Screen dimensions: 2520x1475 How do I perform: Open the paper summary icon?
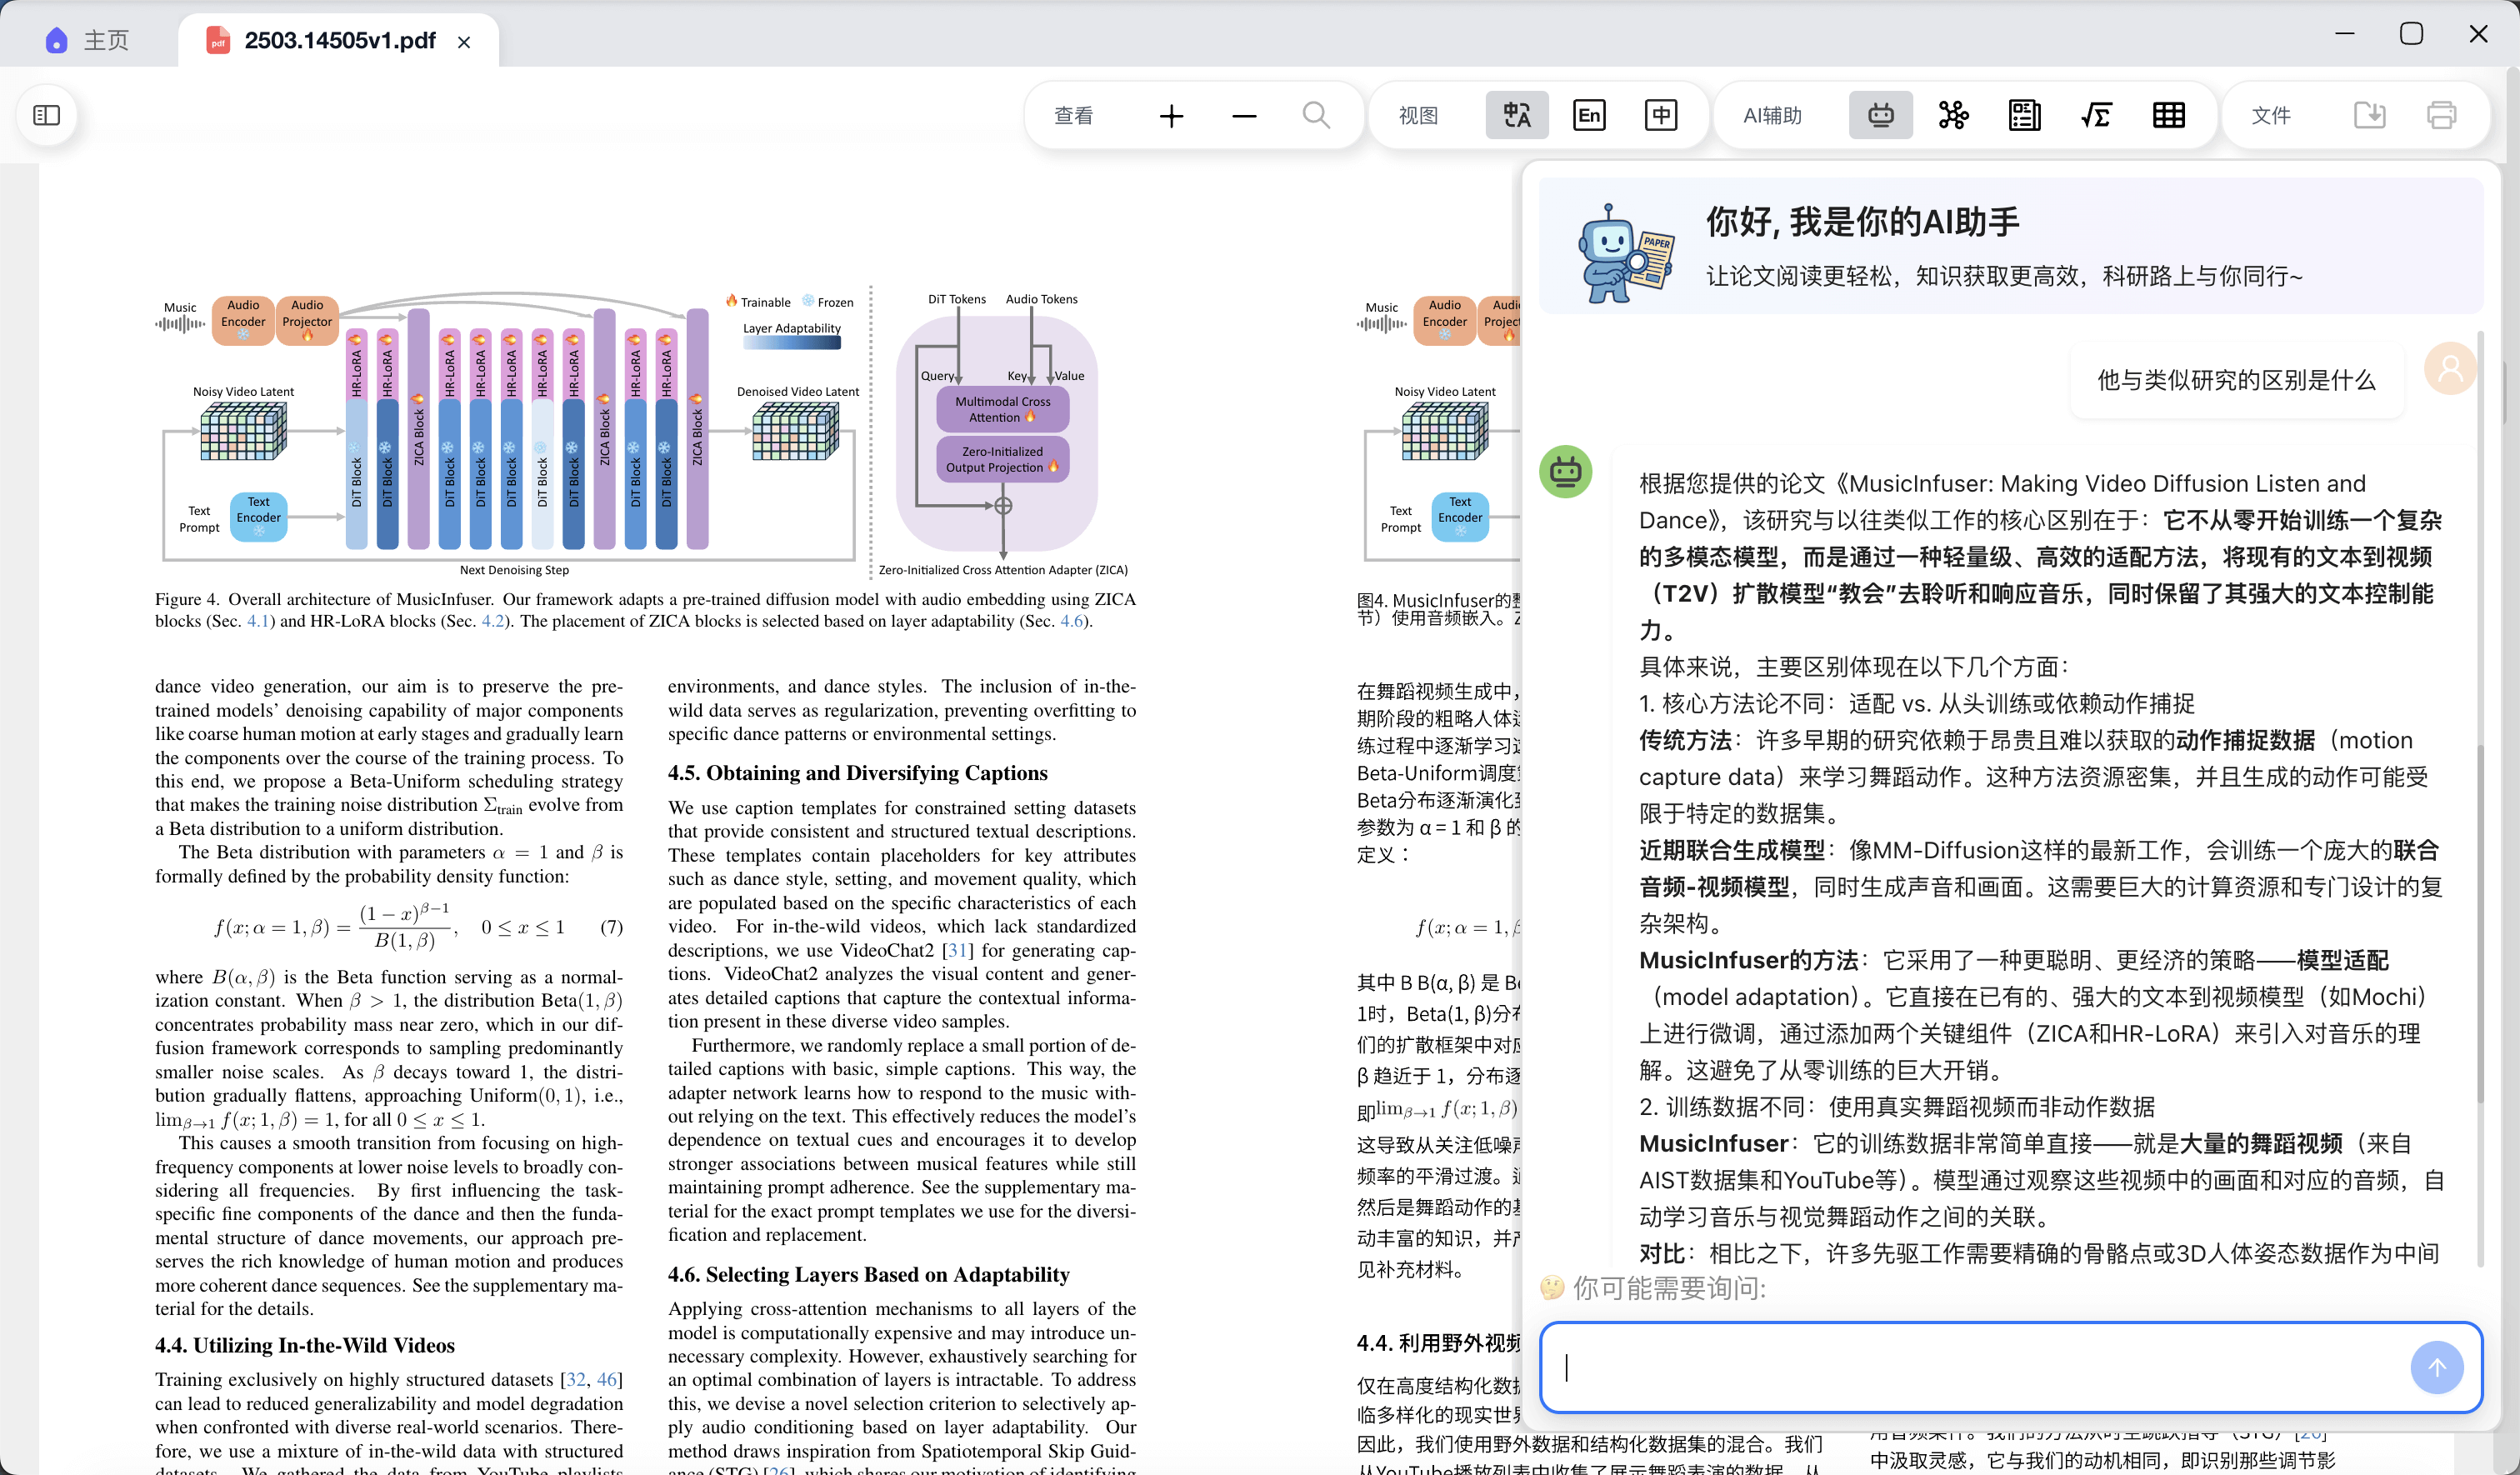[2025, 116]
